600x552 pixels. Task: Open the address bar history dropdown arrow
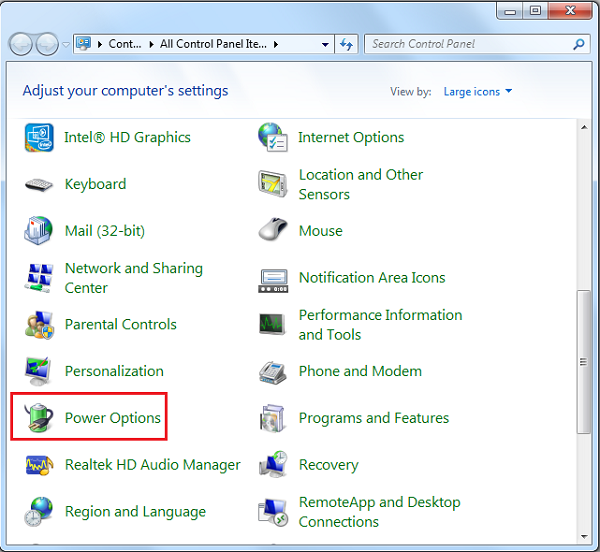[325, 45]
